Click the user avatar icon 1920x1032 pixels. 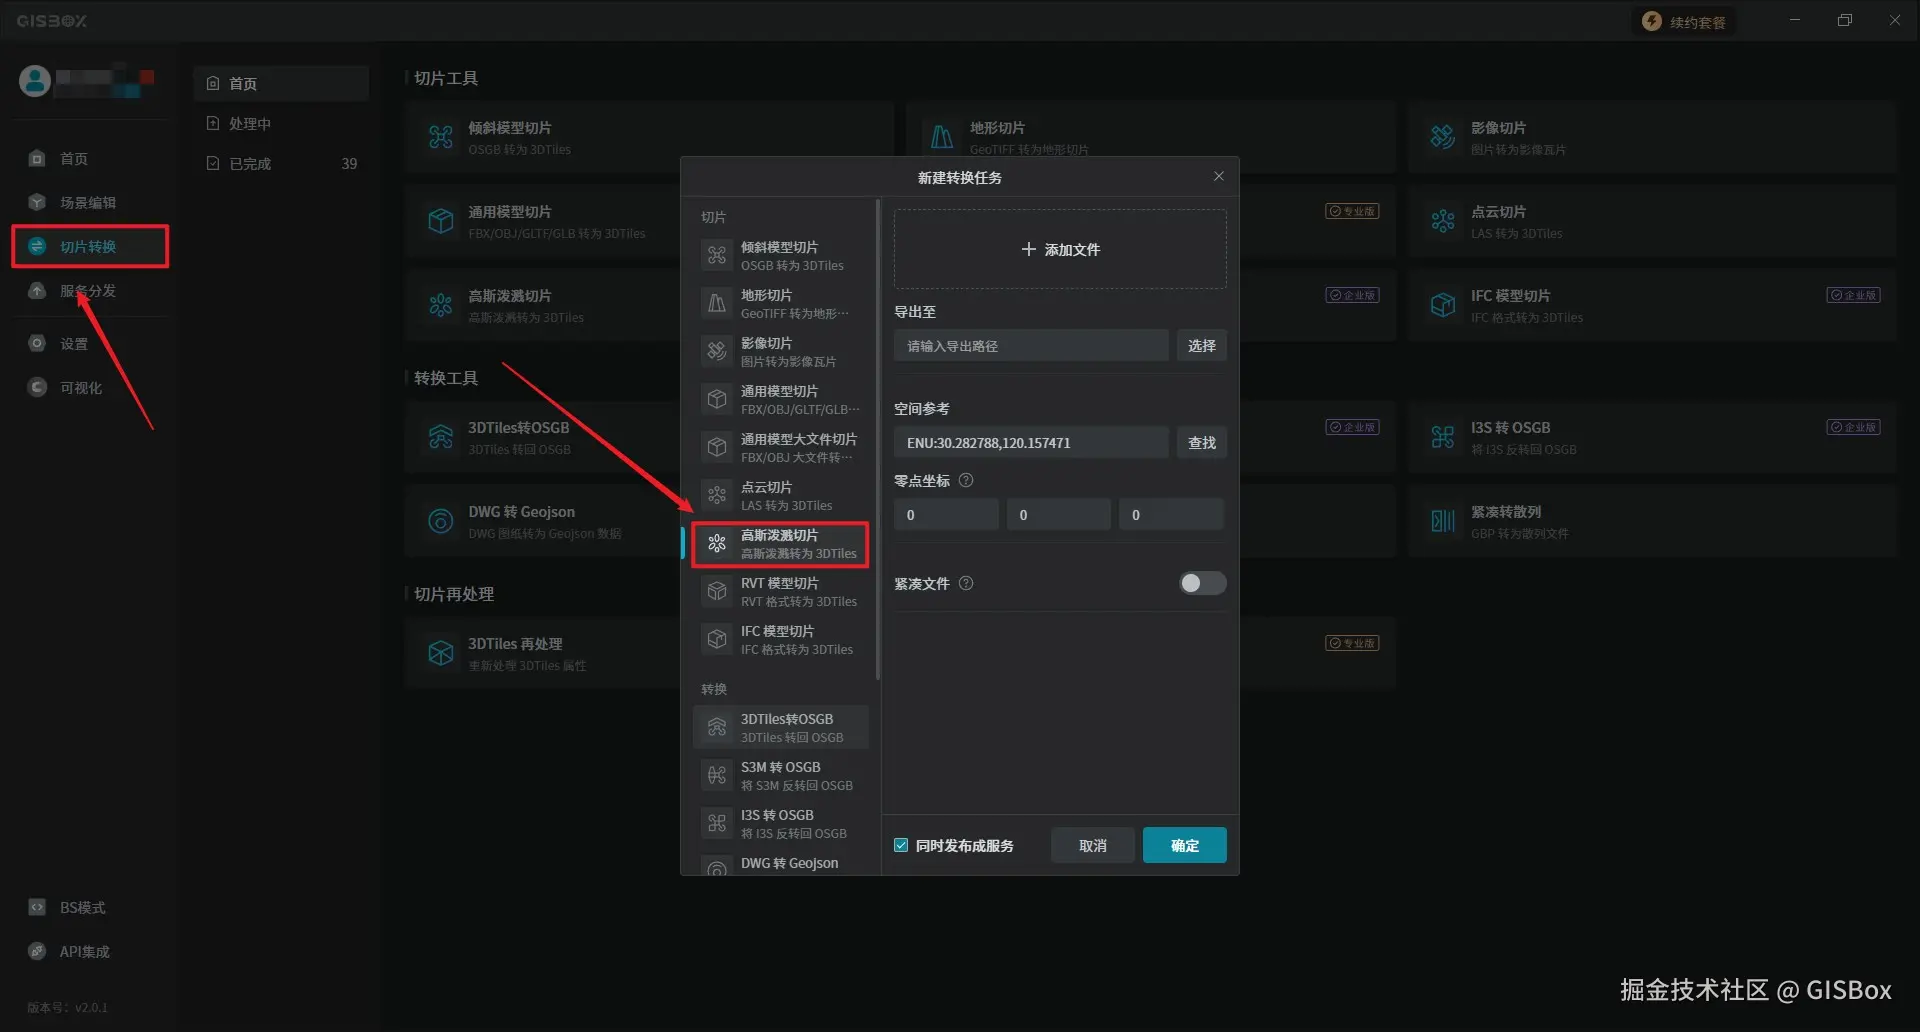point(35,81)
